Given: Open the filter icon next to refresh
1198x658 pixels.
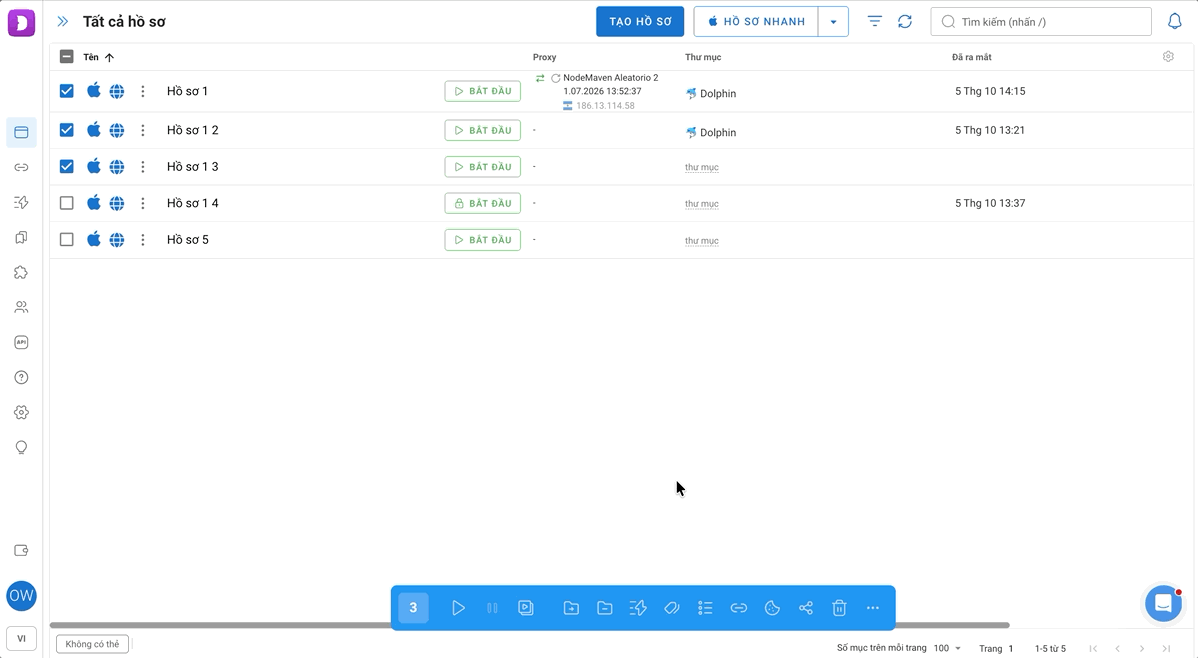Looking at the screenshot, I should [x=875, y=21].
